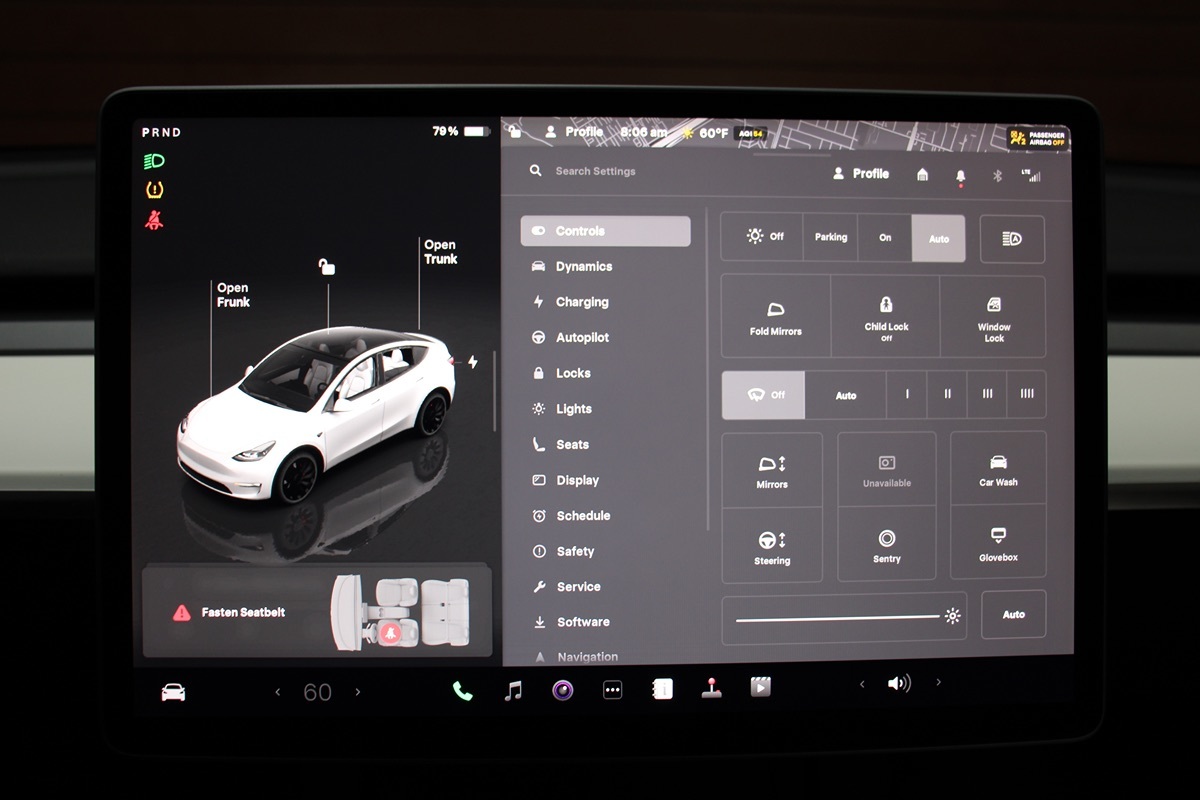1200x800 pixels.
Task: Open the Autopilot settings menu
Action: tap(582, 338)
